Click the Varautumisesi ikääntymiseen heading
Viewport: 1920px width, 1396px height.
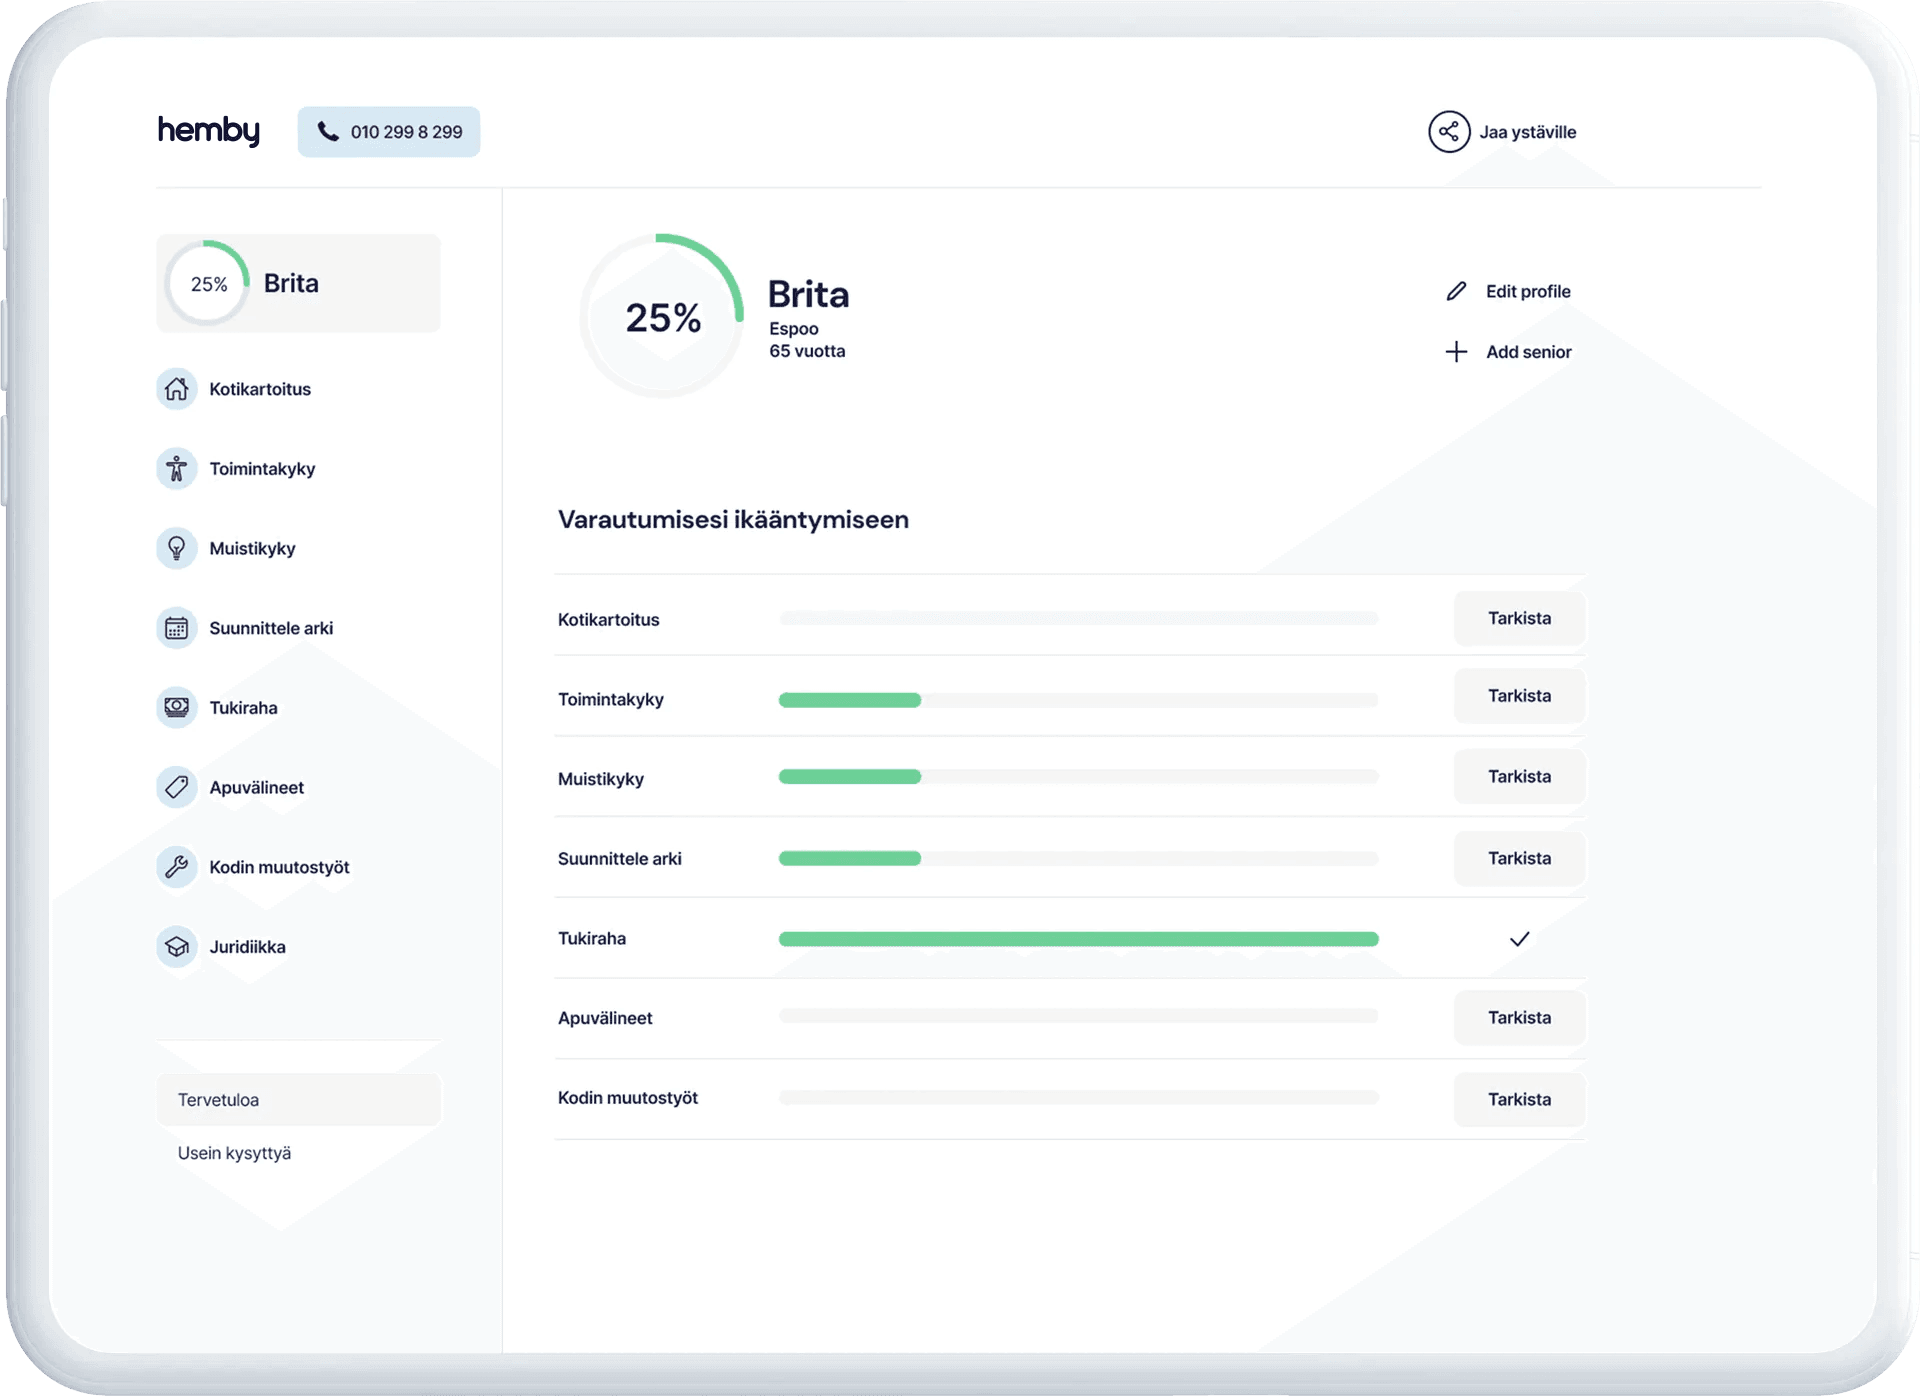[x=733, y=520]
